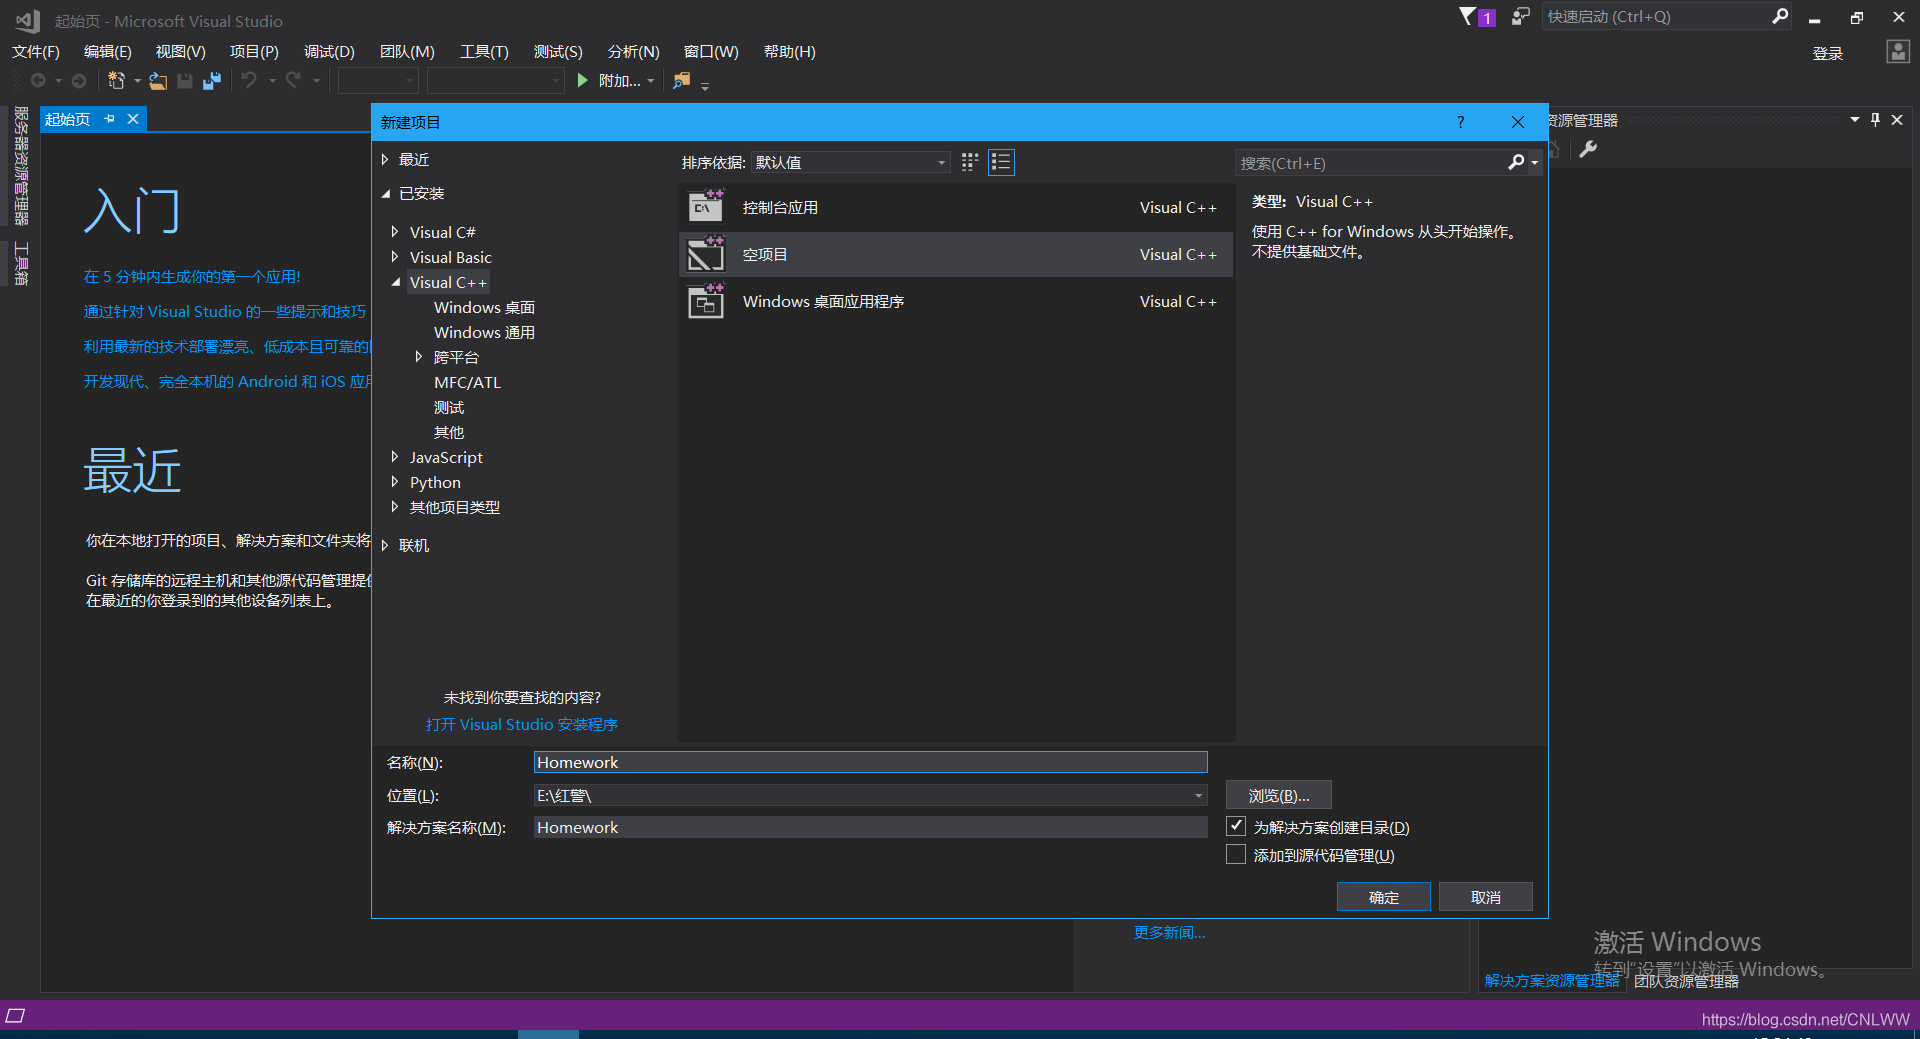1920x1039 pixels.
Task: Click the search magnifier in template search
Action: click(1516, 162)
